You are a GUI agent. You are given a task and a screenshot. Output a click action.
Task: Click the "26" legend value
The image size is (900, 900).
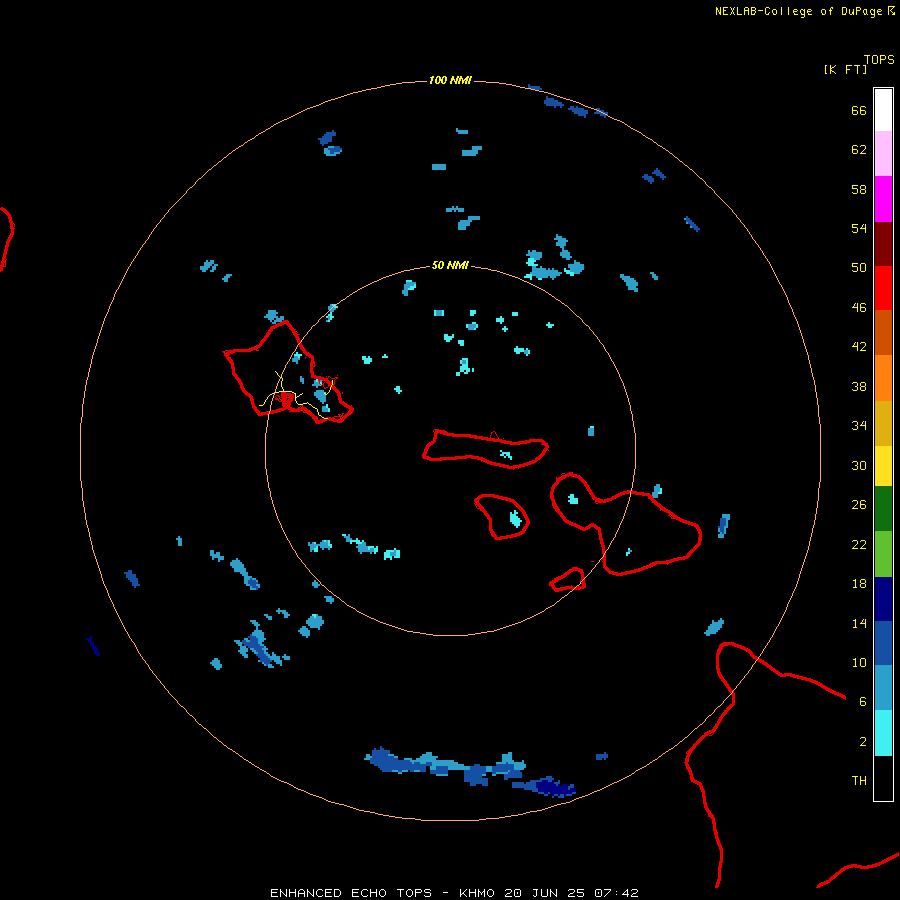click(859, 504)
